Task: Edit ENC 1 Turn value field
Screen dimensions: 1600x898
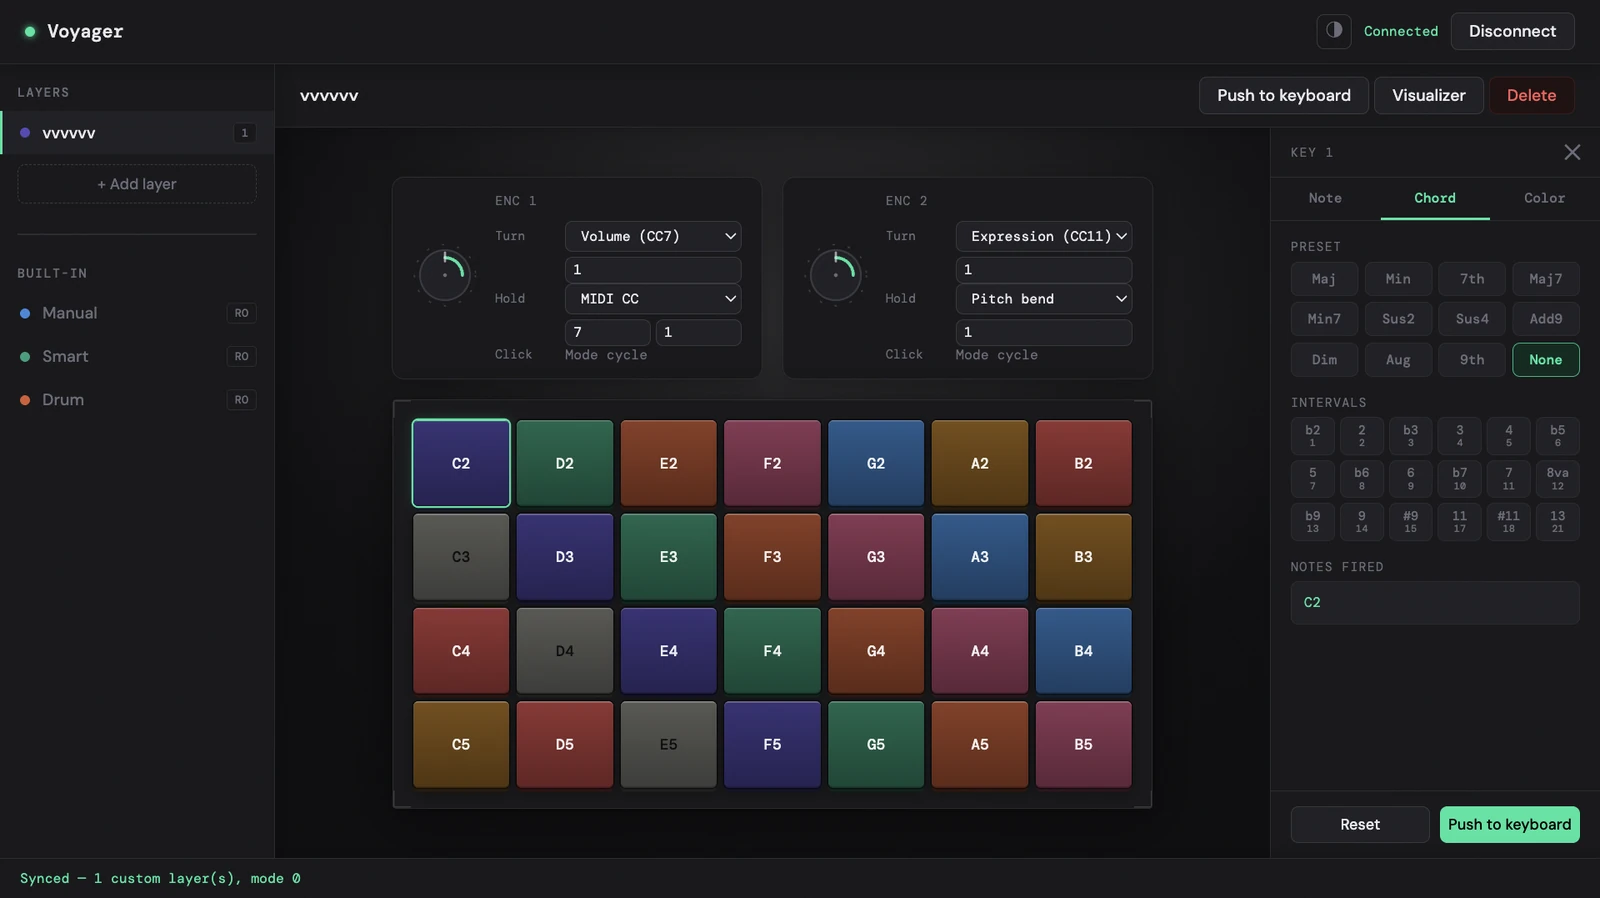Action: (x=653, y=270)
